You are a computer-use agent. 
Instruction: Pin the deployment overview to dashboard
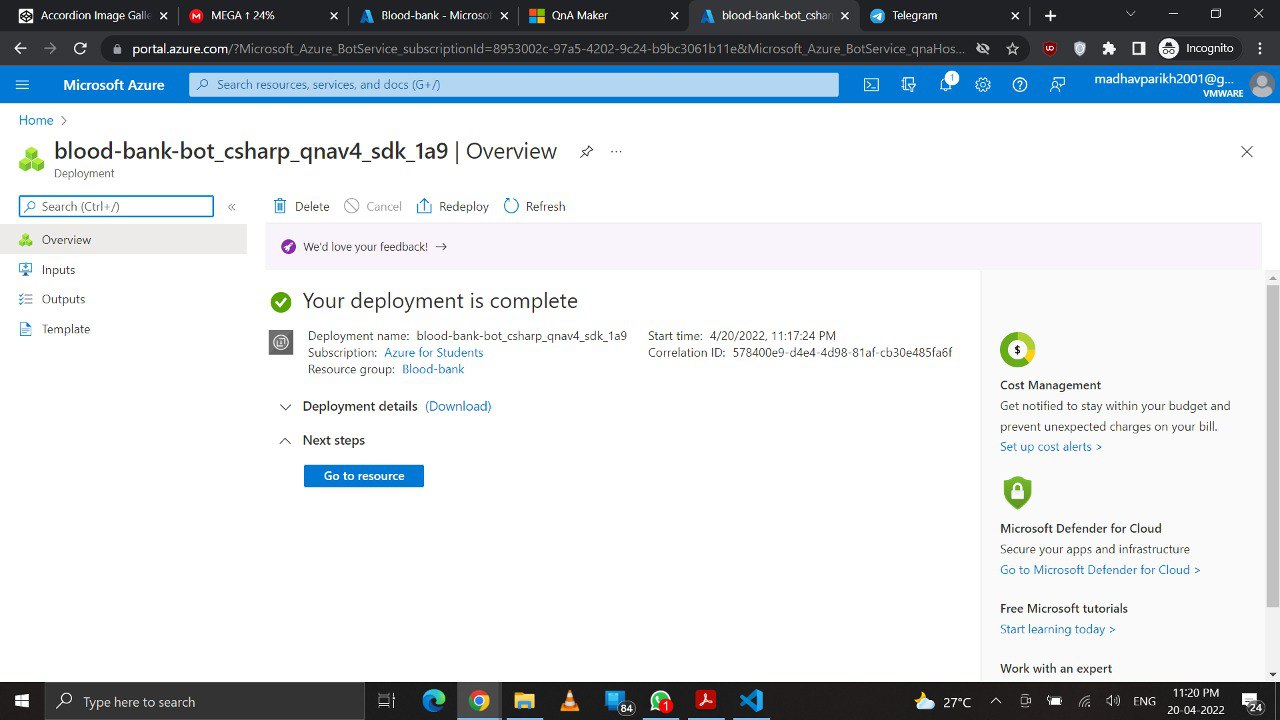(586, 152)
